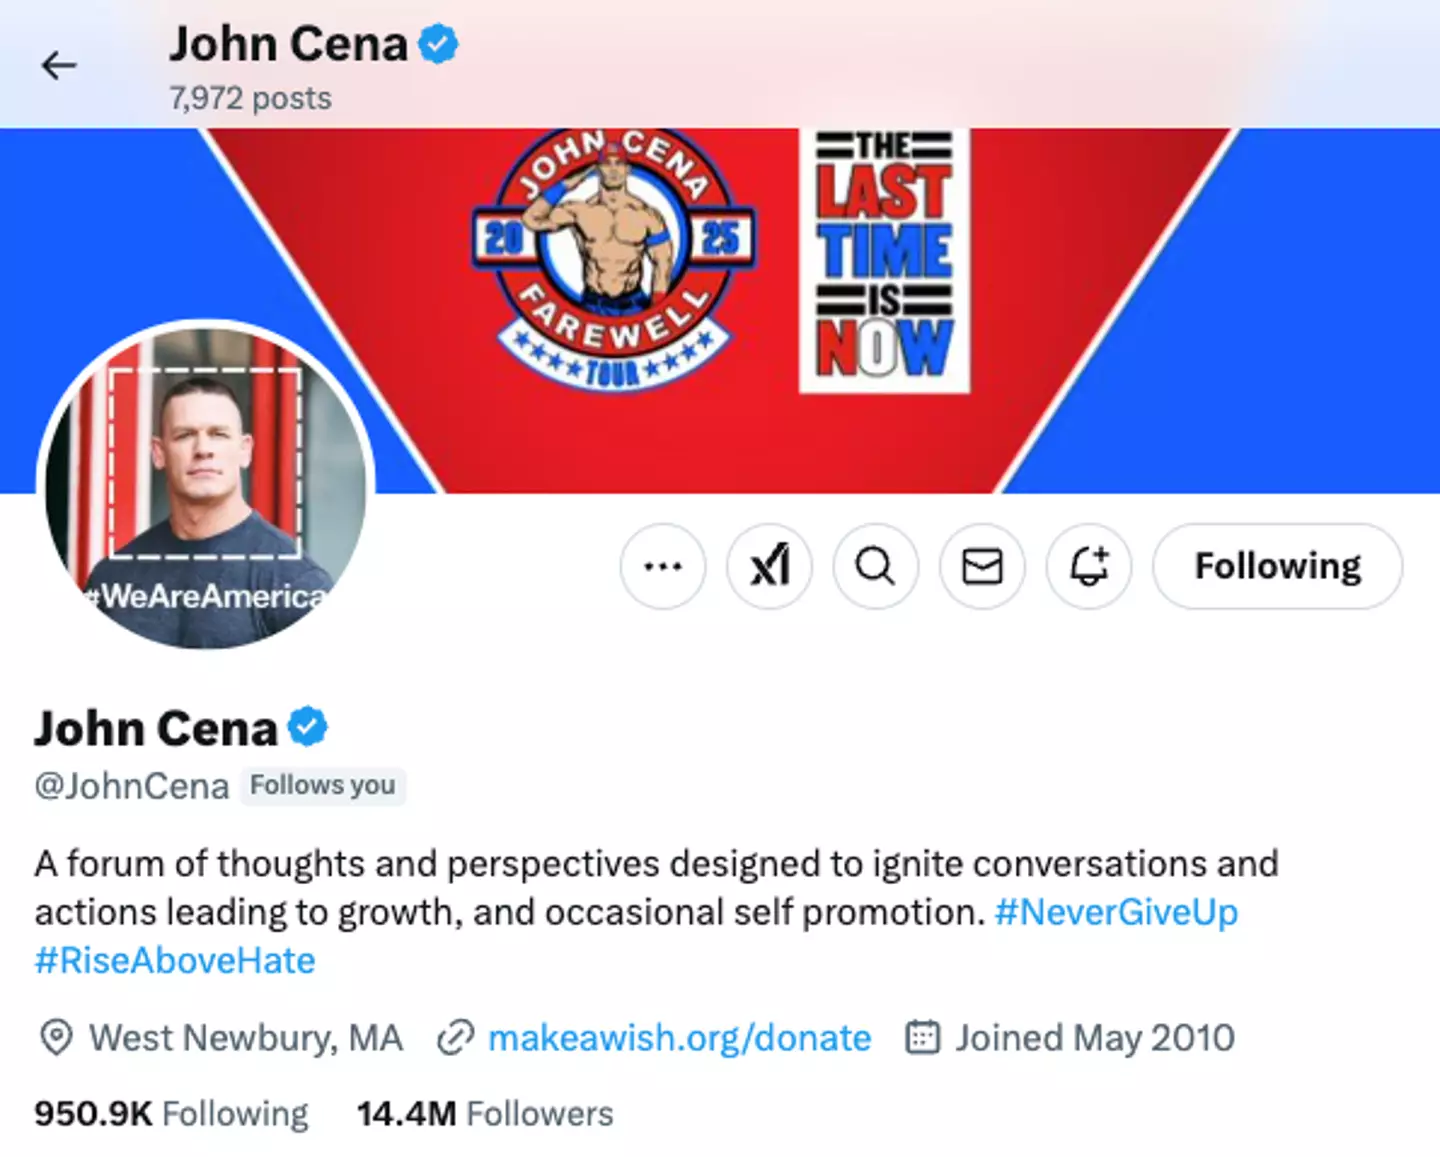Image resolution: width=1440 pixels, height=1157 pixels.
Task: Show the 14.4M Followers list
Action: coord(485,1114)
